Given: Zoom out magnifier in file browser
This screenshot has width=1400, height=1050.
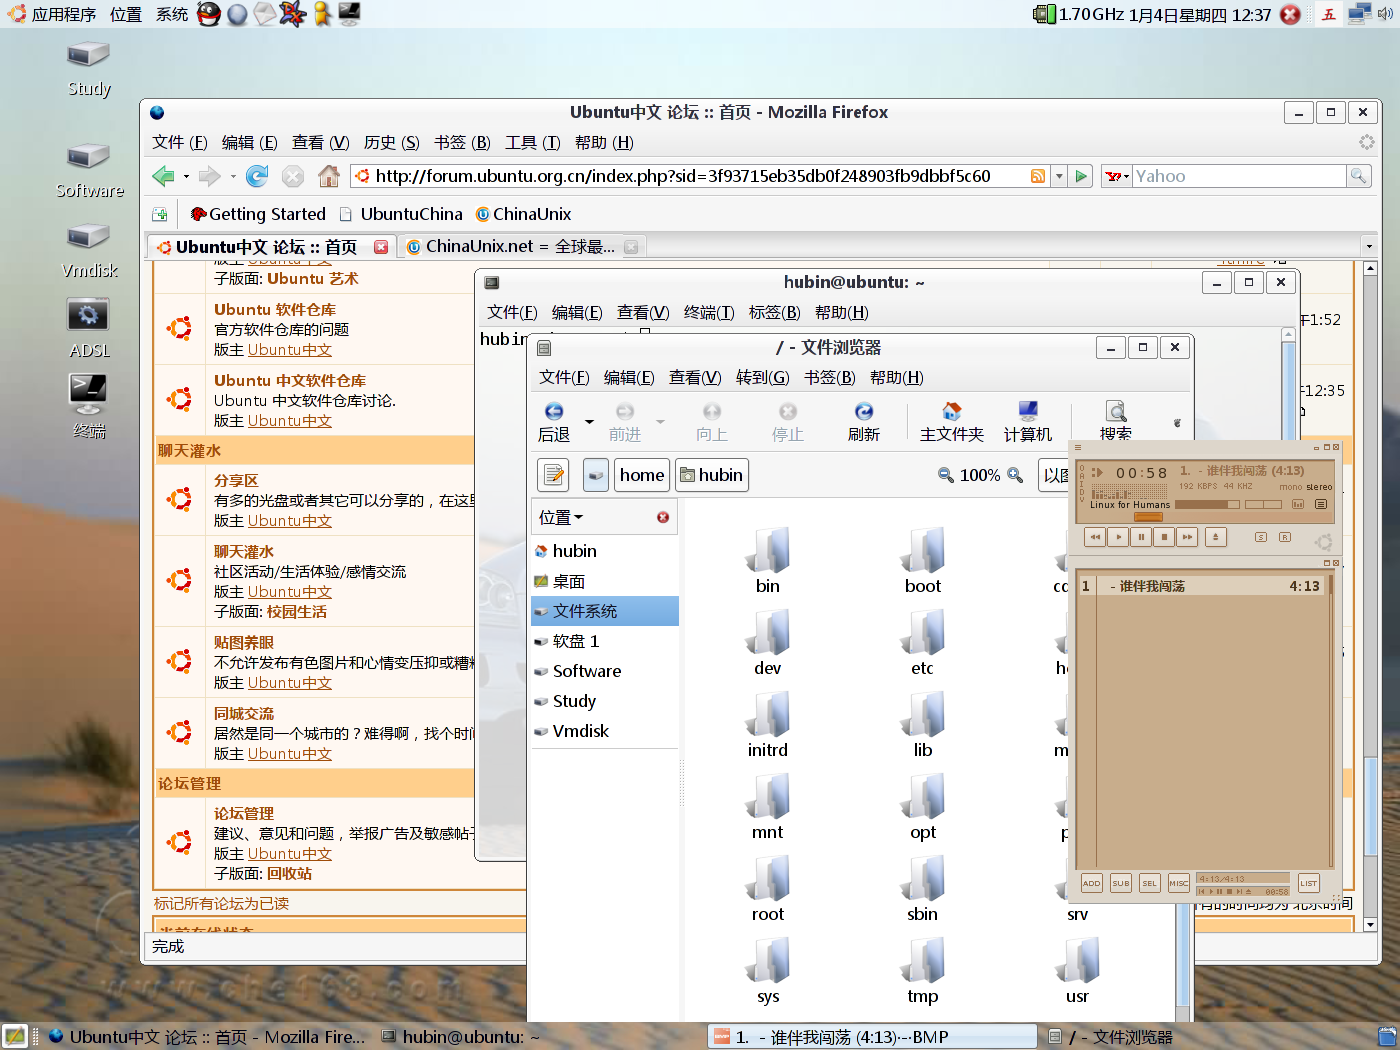Looking at the screenshot, I should coord(945,475).
